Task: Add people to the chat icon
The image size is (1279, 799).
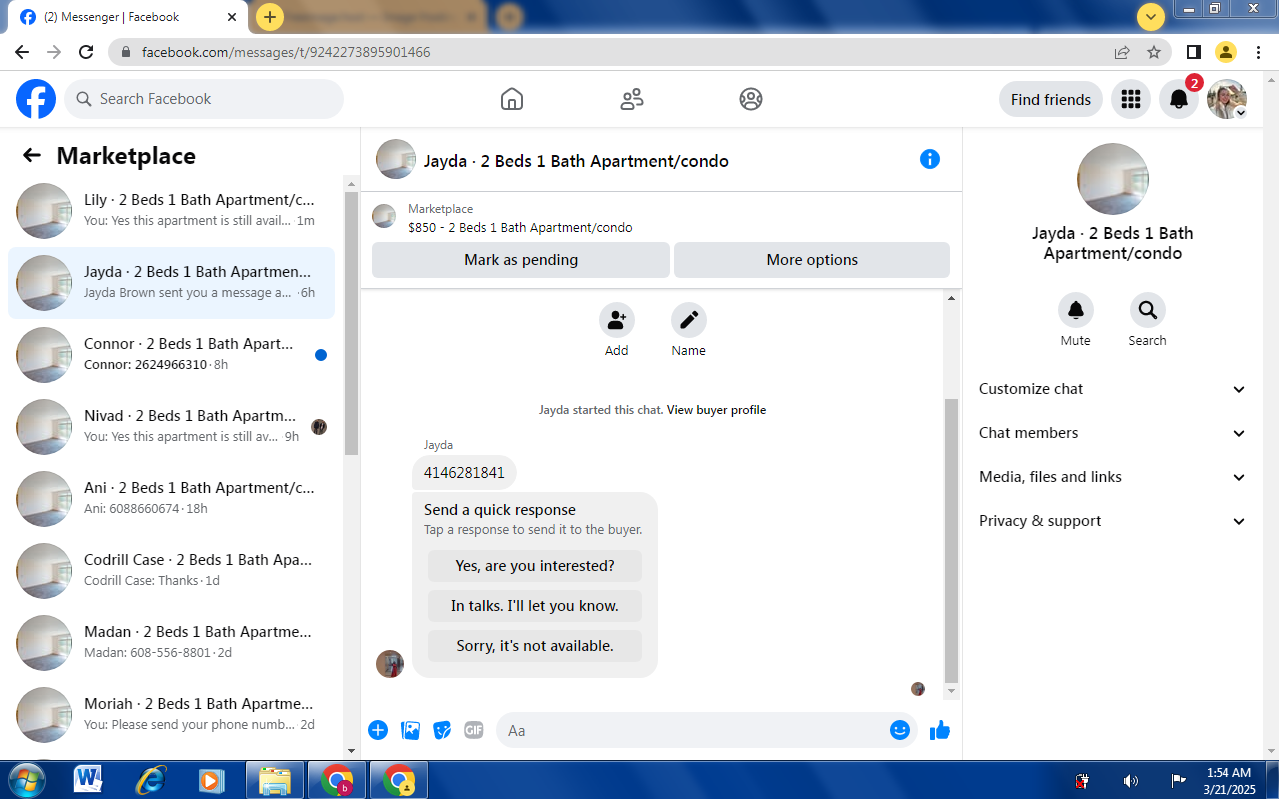Action: (617, 320)
